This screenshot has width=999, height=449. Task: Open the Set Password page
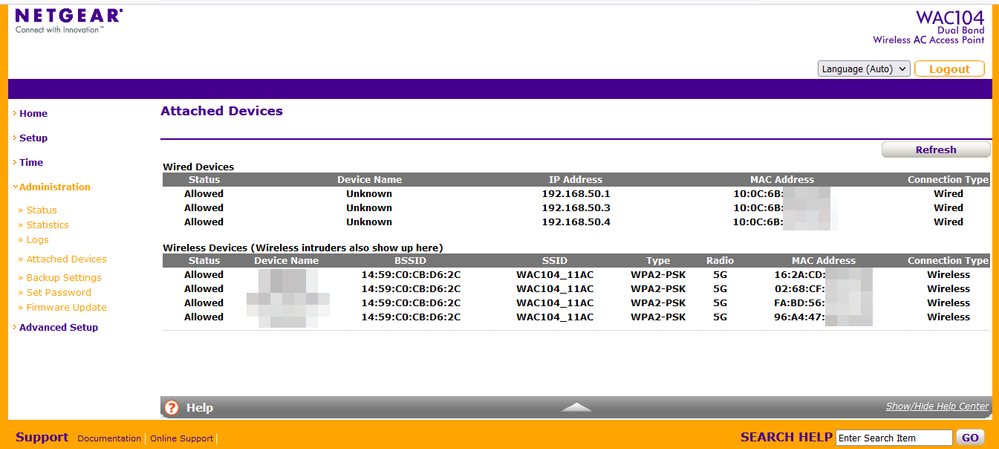pos(59,292)
